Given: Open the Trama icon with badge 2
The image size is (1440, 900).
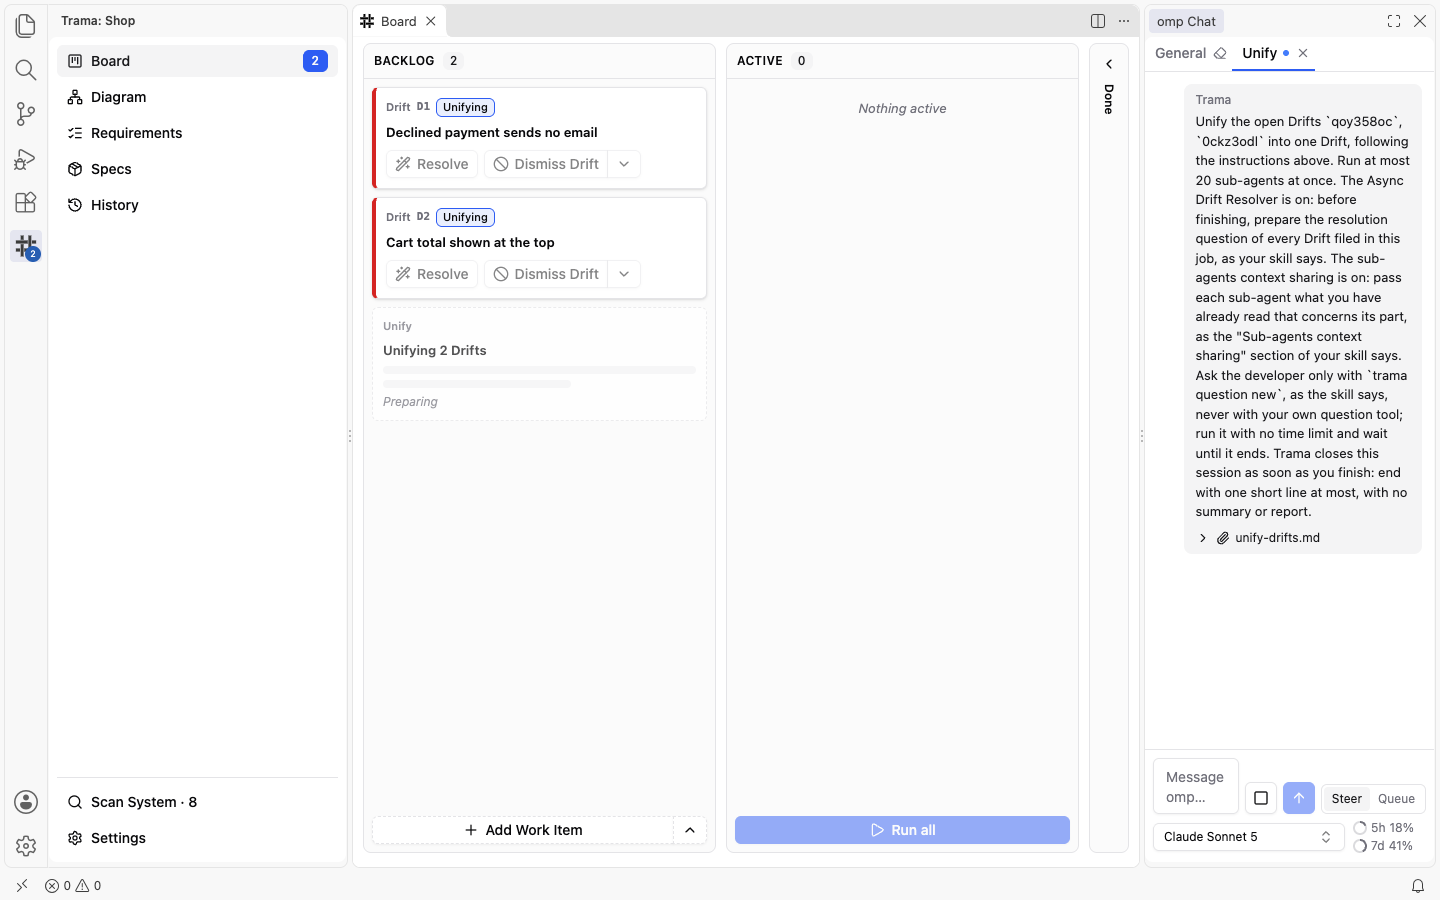Looking at the screenshot, I should [x=26, y=246].
